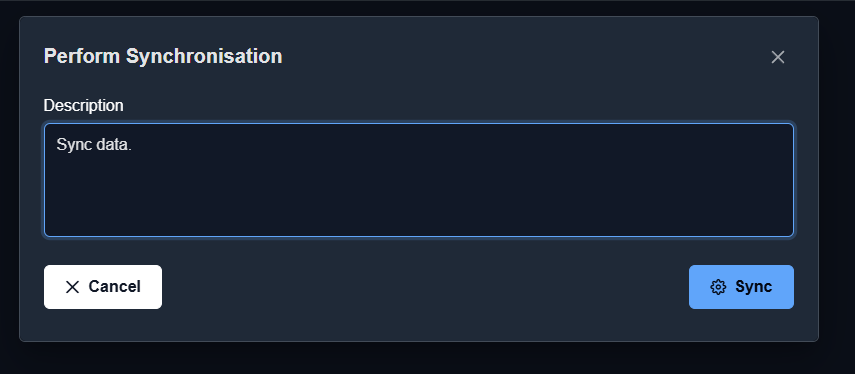Screen dimensions: 855x374
Task: Click the end of the "Sync data." line
Action: 133,145
